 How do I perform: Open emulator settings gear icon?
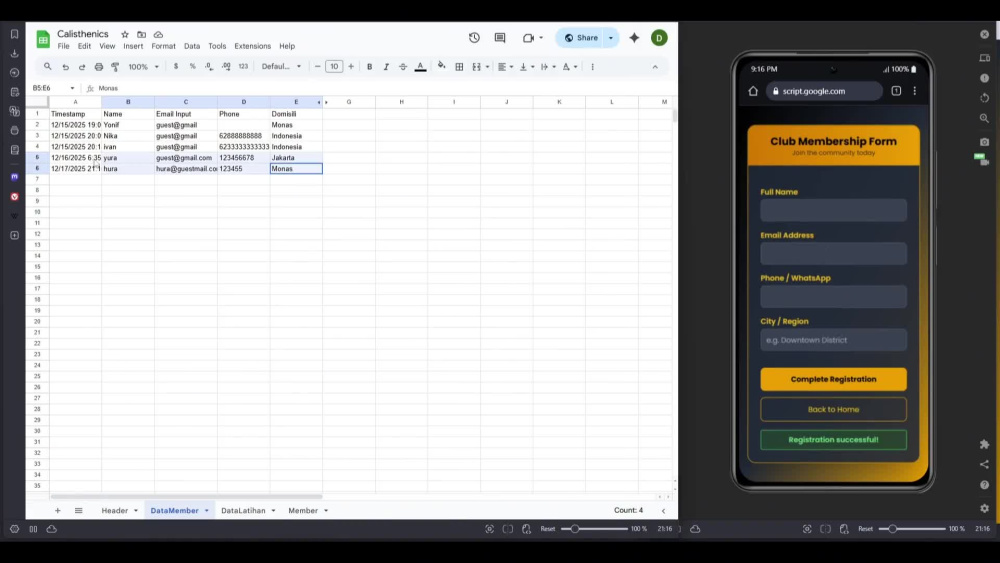985,508
